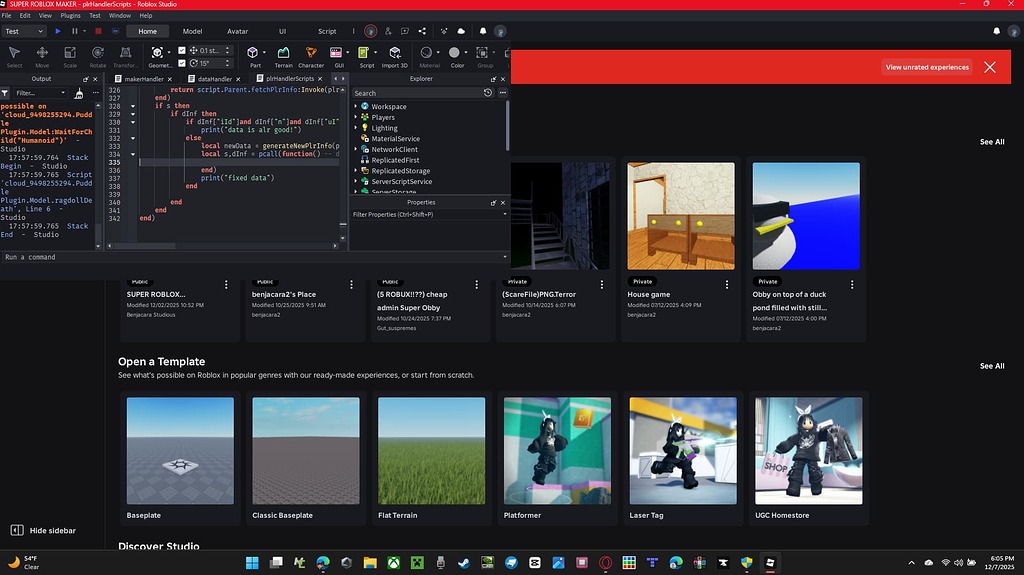Select the Move tool

tap(42, 56)
